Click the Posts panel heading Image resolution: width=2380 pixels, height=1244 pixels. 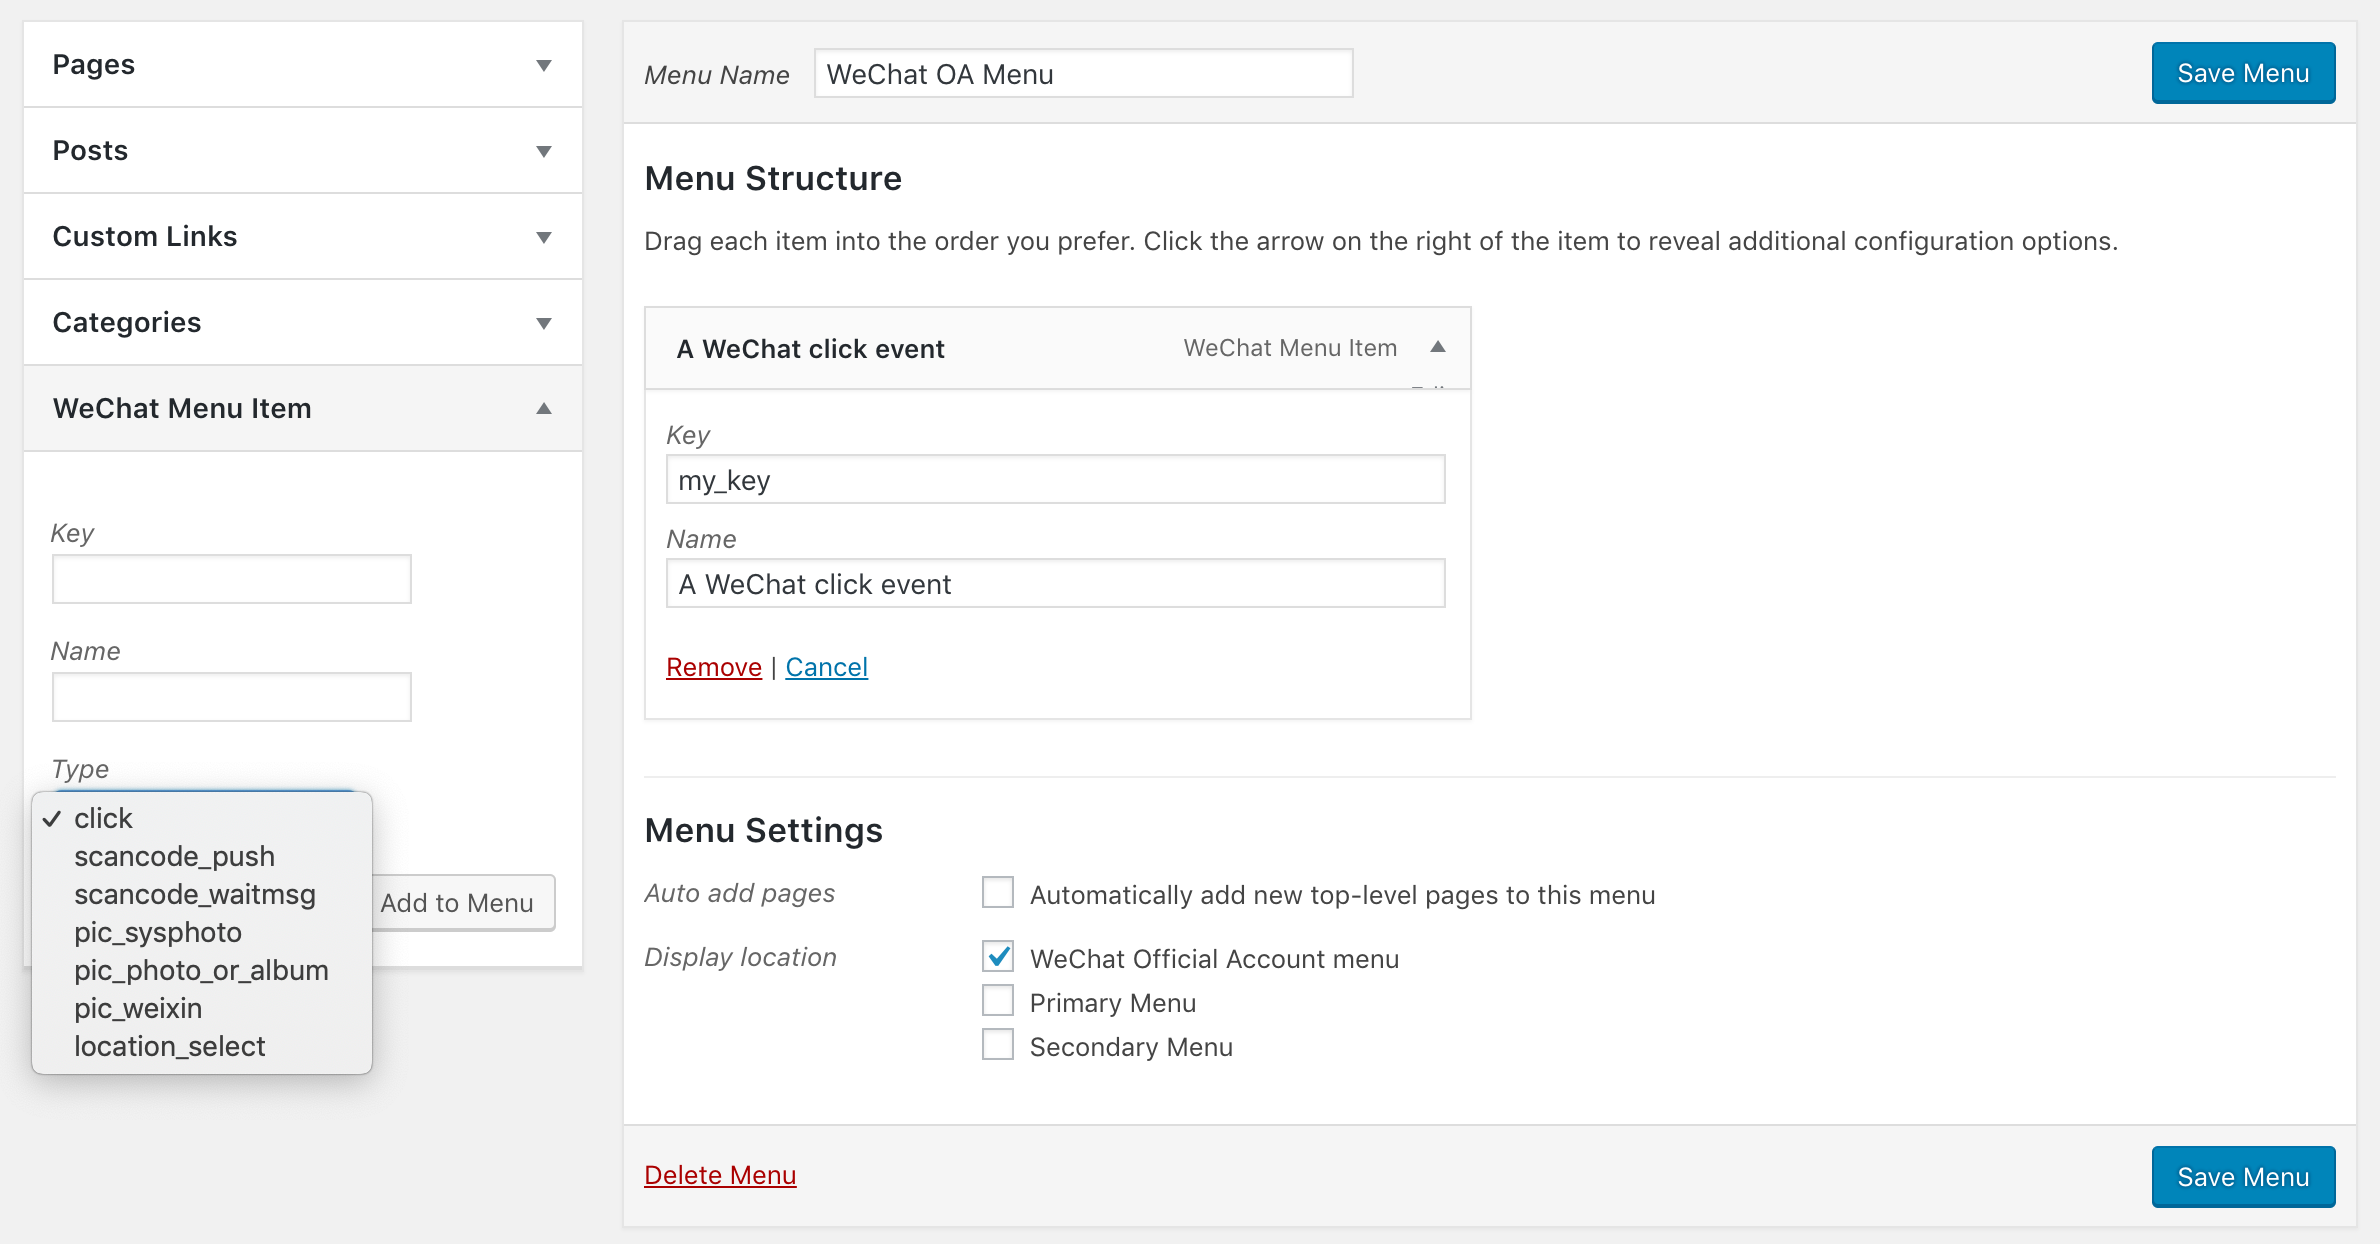pyautogui.click(x=90, y=151)
